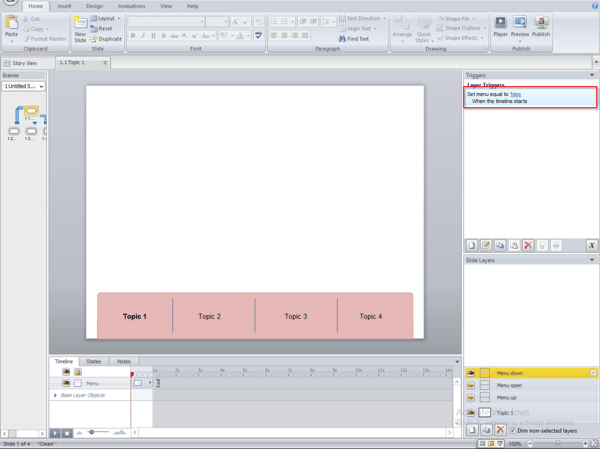Click Duplicate slide in the ribbon
This screenshot has width=600, height=449.
pyautogui.click(x=106, y=39)
